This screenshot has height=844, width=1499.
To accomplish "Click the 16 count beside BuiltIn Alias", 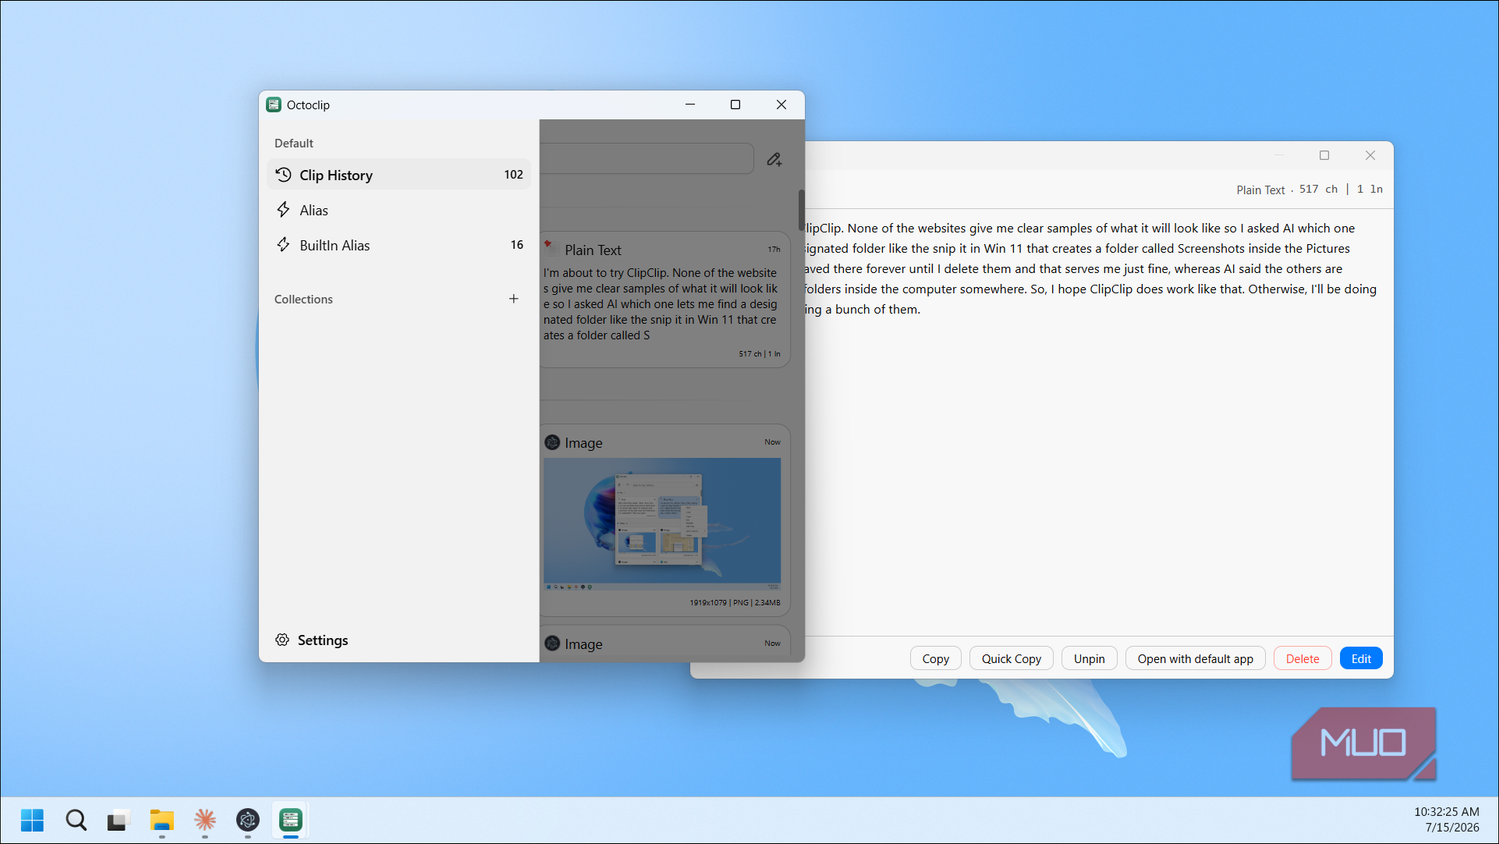I will coord(517,245).
